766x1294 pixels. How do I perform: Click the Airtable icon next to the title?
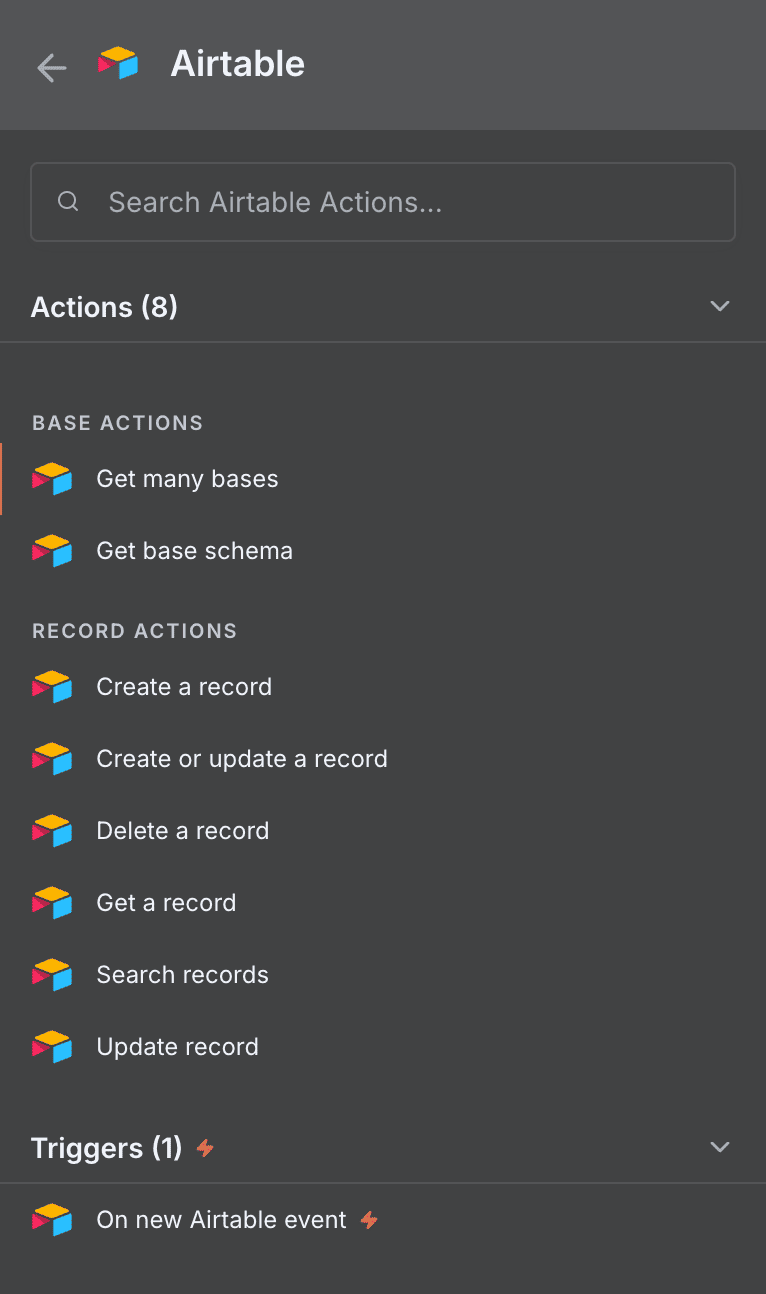(x=118, y=64)
